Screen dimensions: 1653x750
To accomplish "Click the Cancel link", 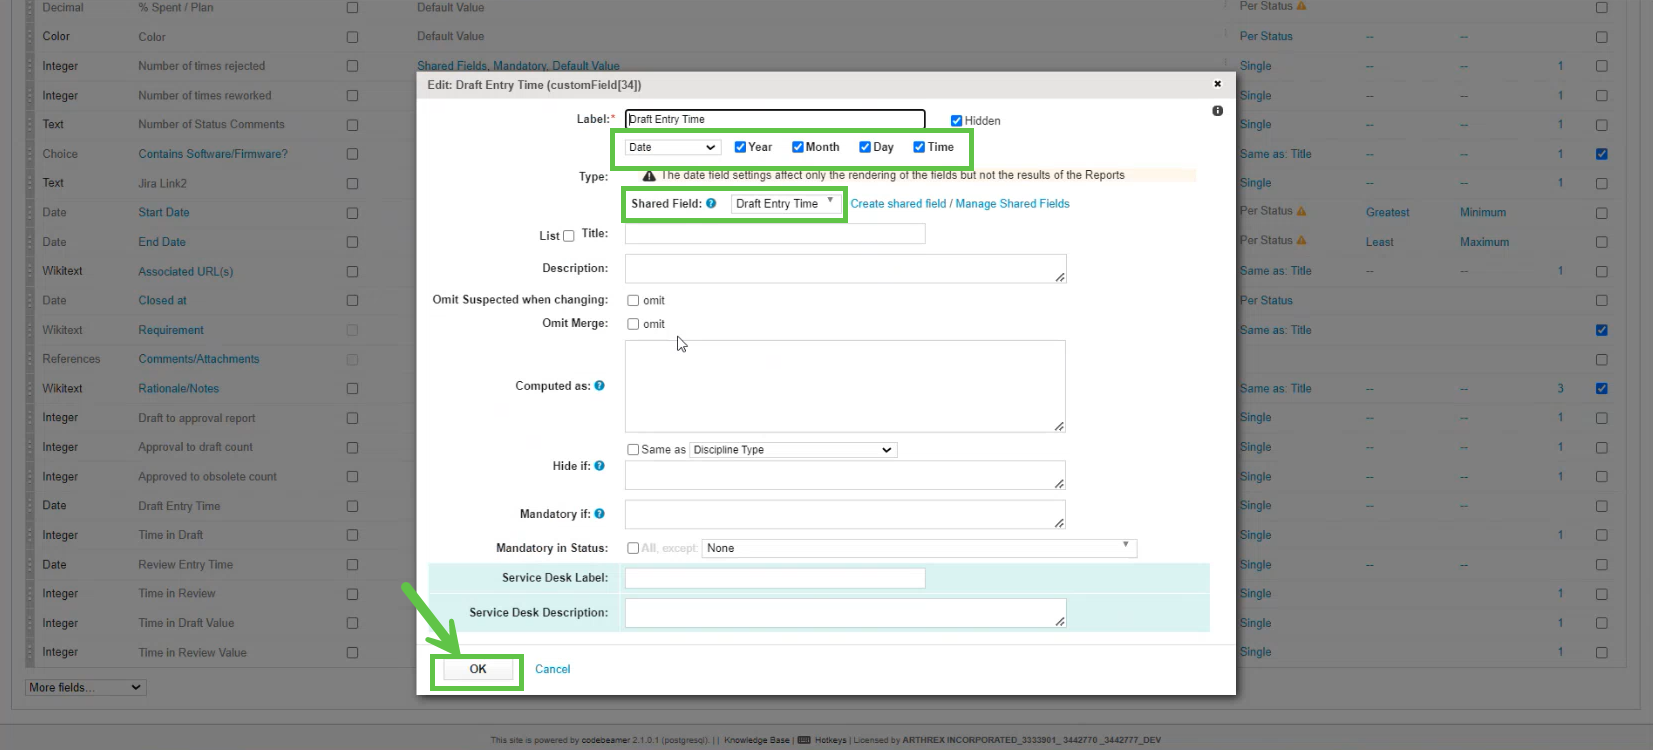I will [552, 669].
